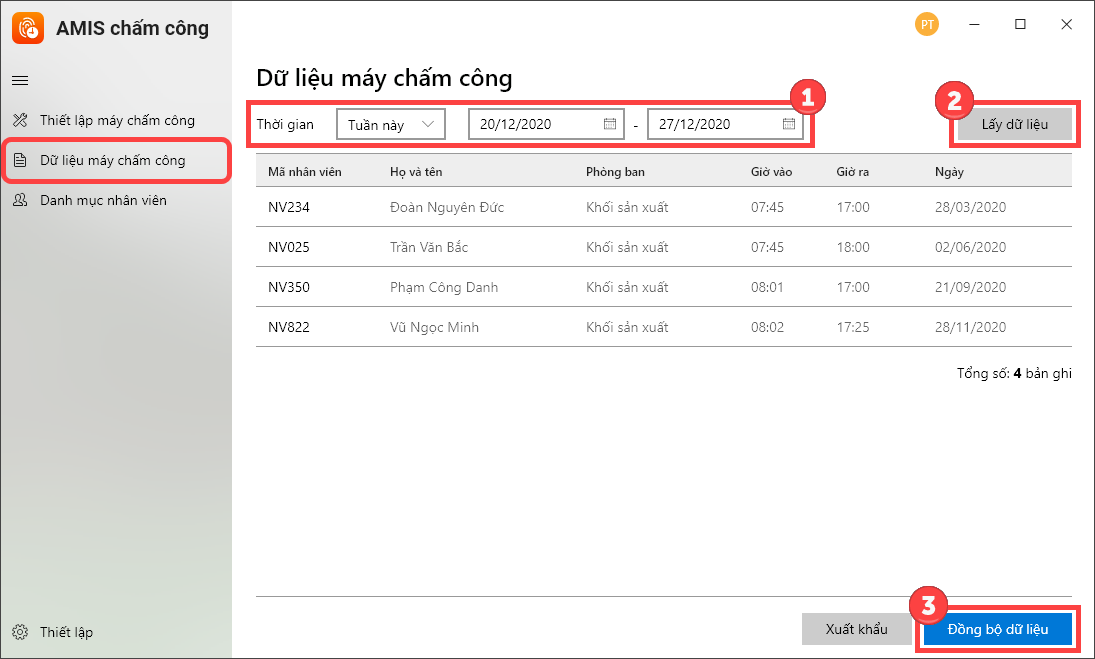This screenshot has height=659, width=1095.
Task: Click the date 21/09/2020
Action: coord(971,287)
